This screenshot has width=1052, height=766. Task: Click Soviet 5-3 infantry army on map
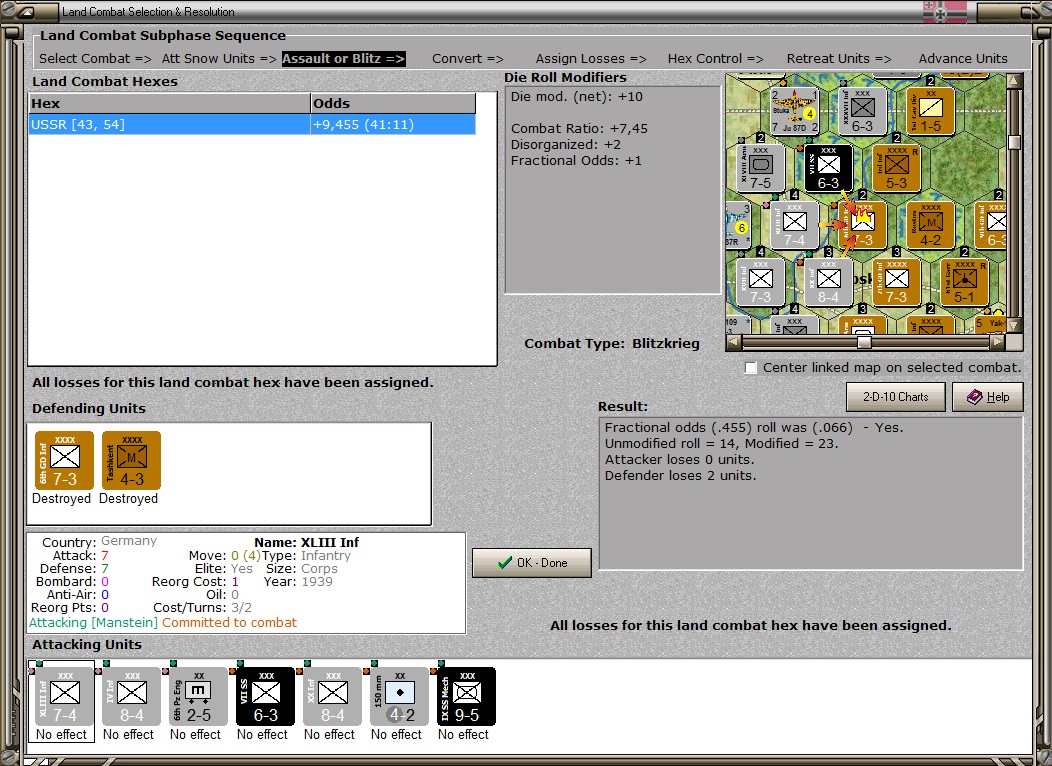[896, 168]
